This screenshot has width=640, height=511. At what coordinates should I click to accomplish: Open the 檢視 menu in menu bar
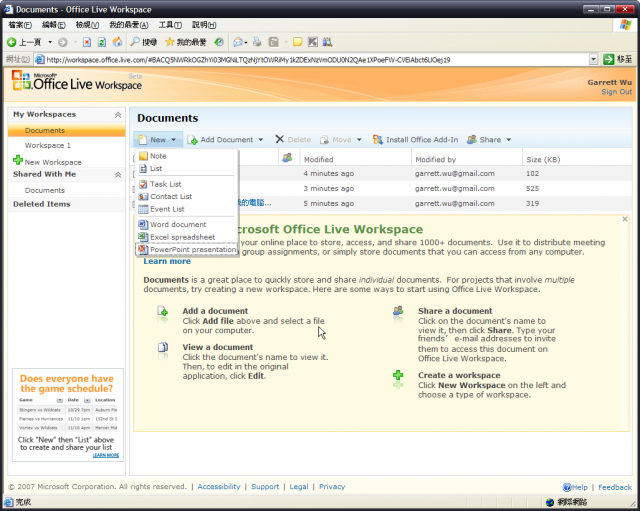click(x=87, y=25)
